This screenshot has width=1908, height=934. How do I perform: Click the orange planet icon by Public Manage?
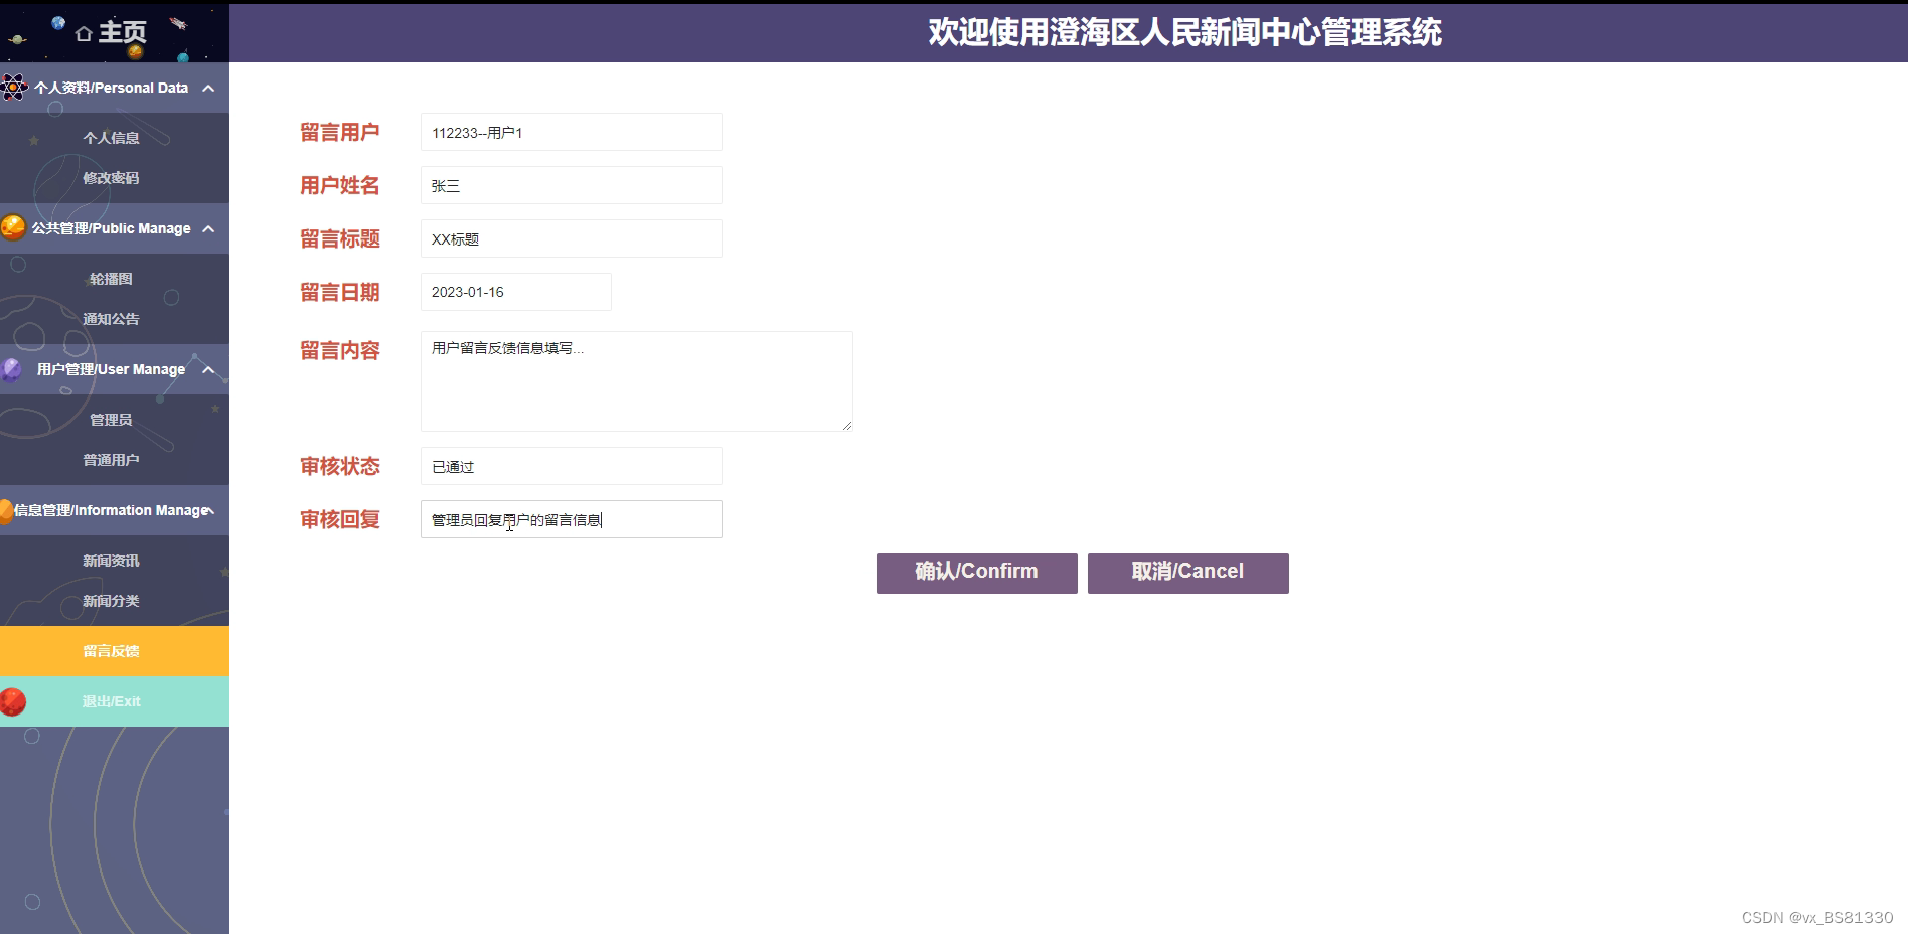13,227
